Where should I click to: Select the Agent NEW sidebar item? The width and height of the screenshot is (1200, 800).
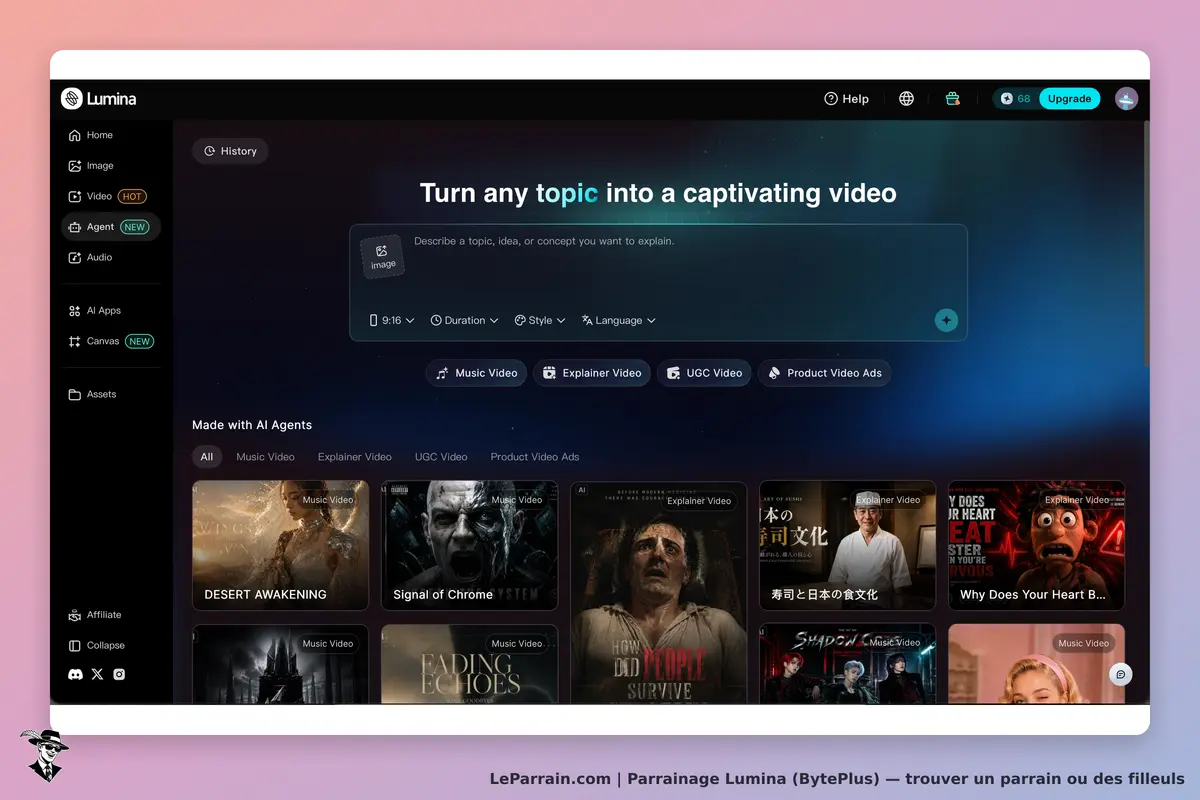[110, 227]
